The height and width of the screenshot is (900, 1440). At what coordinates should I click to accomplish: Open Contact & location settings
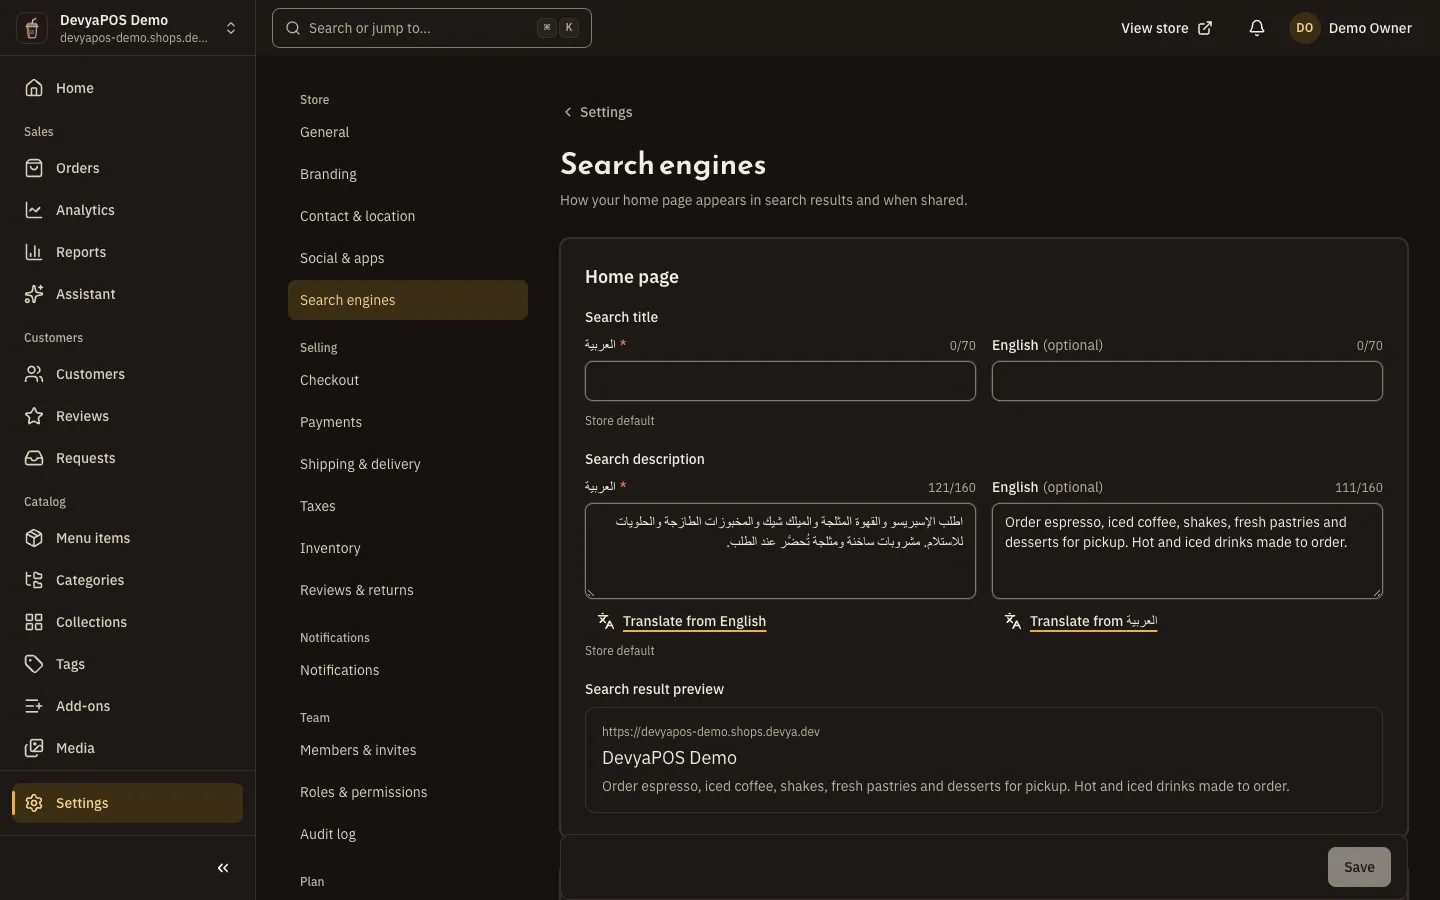pyautogui.click(x=408, y=216)
